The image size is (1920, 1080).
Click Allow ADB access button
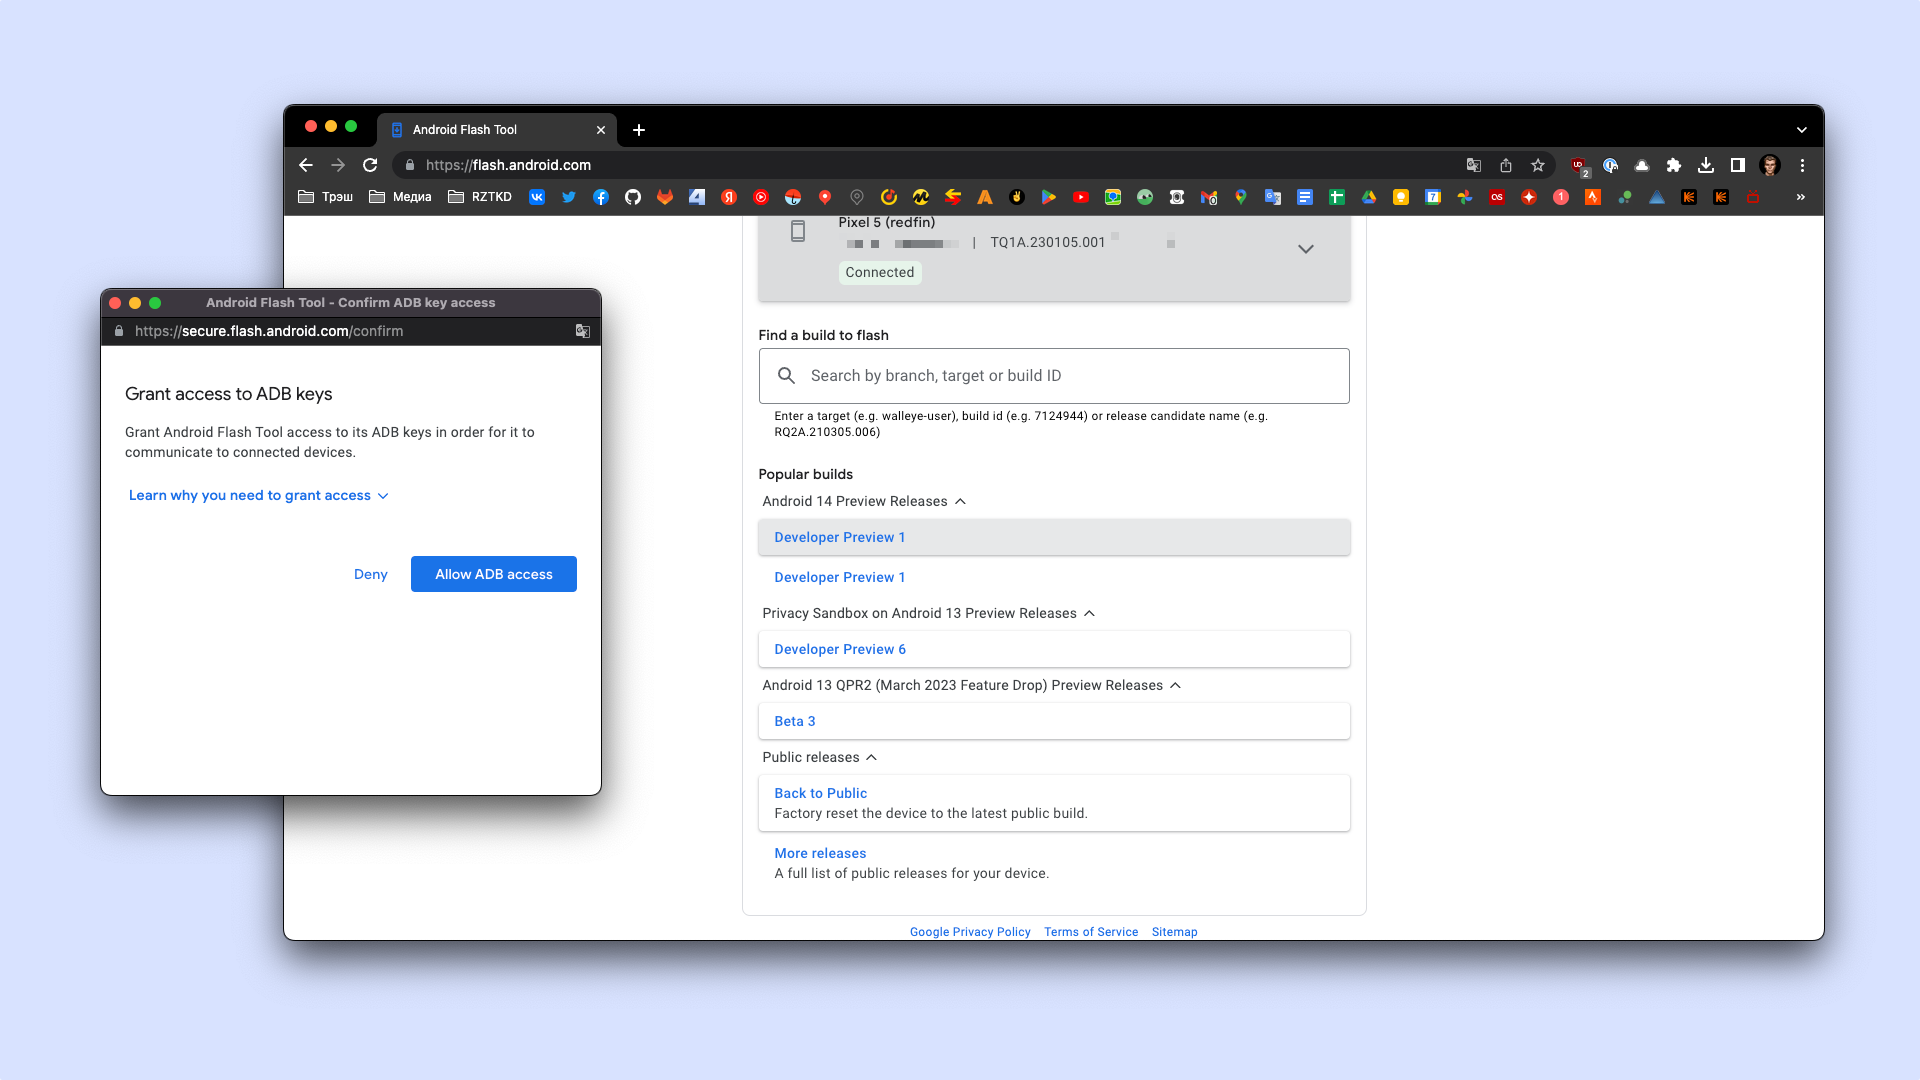(493, 574)
